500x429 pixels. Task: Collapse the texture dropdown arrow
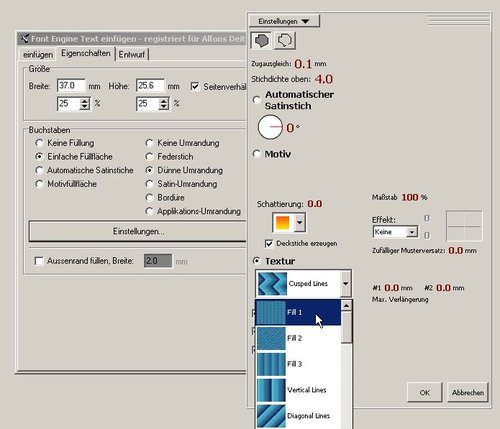pos(346,284)
